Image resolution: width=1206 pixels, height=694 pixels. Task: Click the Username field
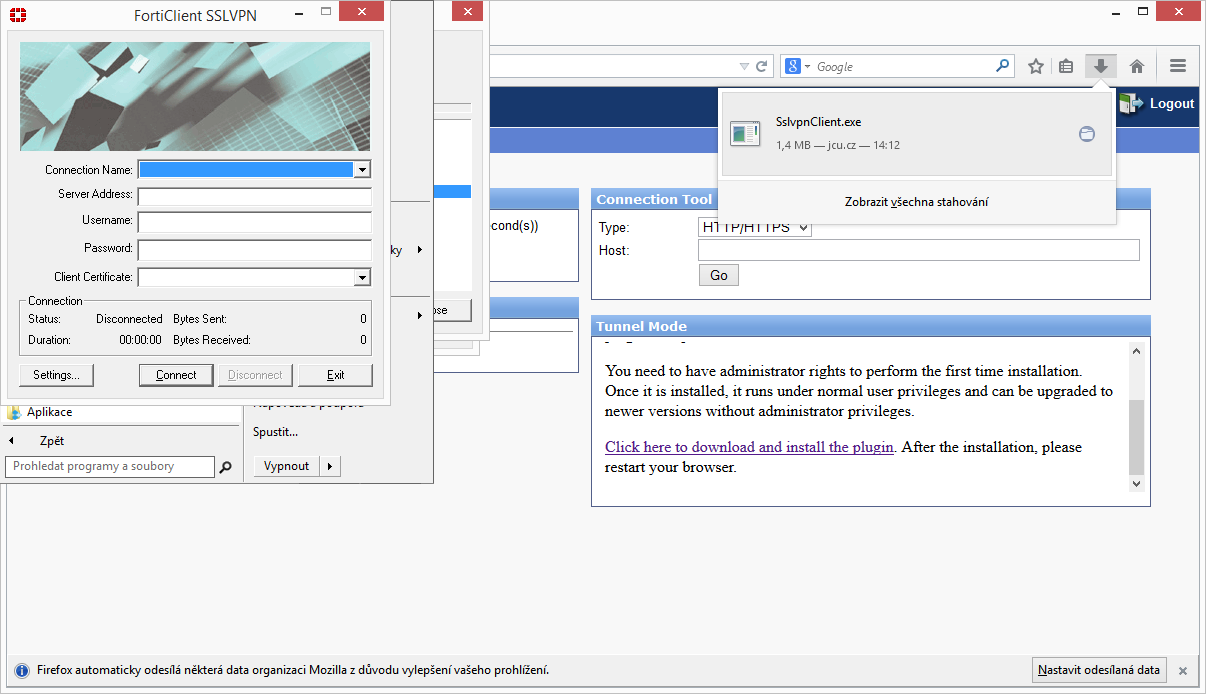pyautogui.click(x=254, y=222)
